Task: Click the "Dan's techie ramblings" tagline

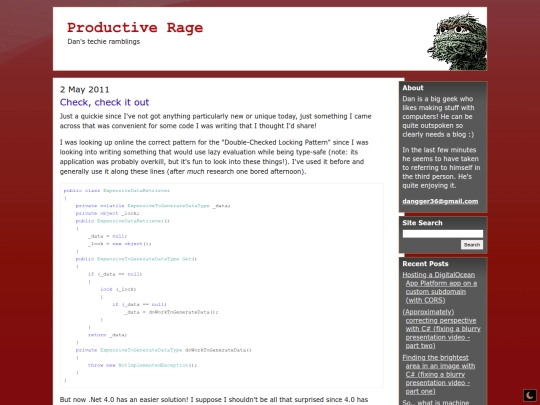Action: click(x=104, y=42)
